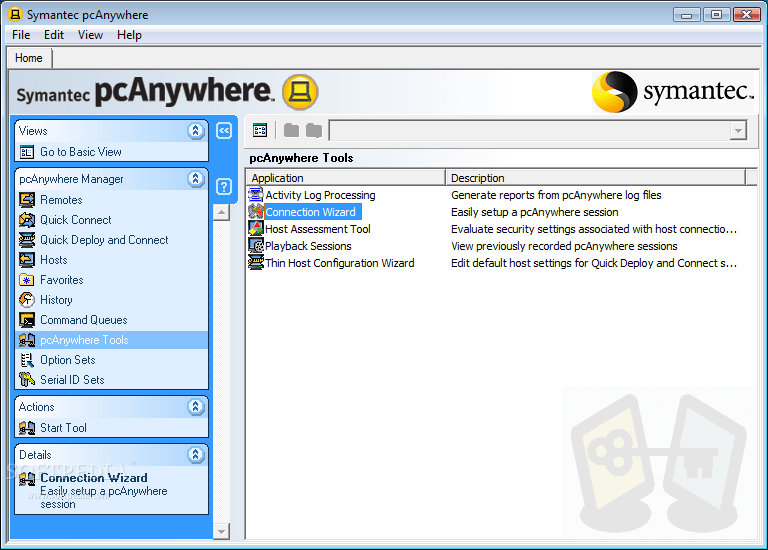The width and height of the screenshot is (768, 550).
Task: Click the view mode toolbar icon
Action: click(x=260, y=130)
